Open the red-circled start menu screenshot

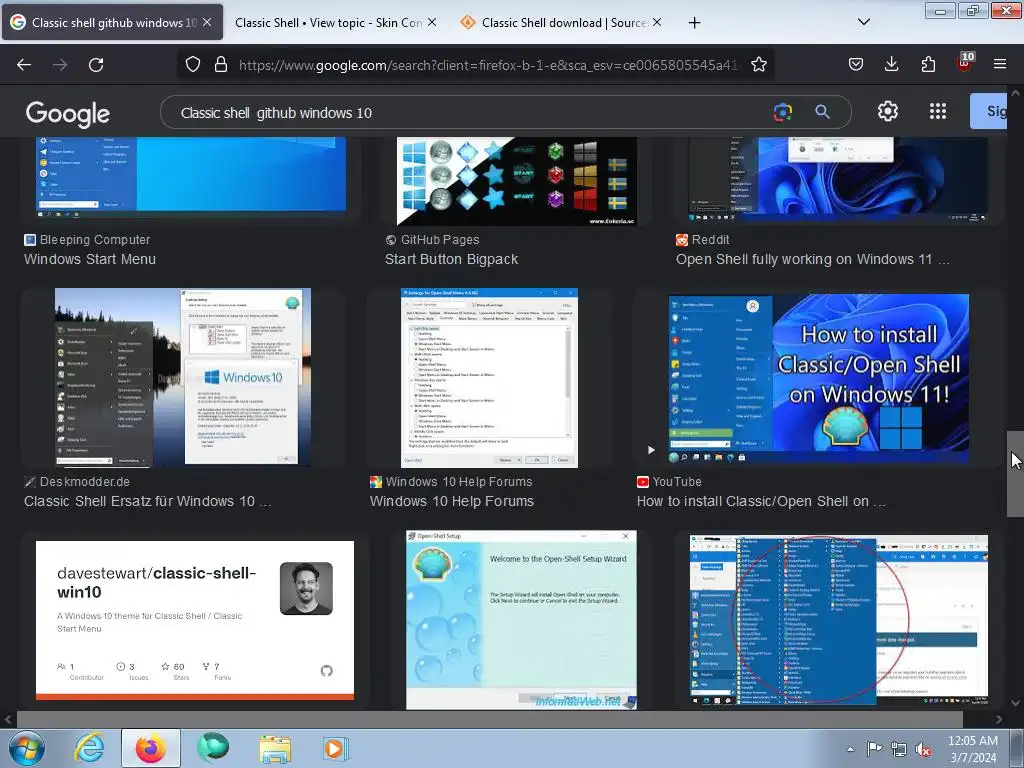click(x=839, y=620)
